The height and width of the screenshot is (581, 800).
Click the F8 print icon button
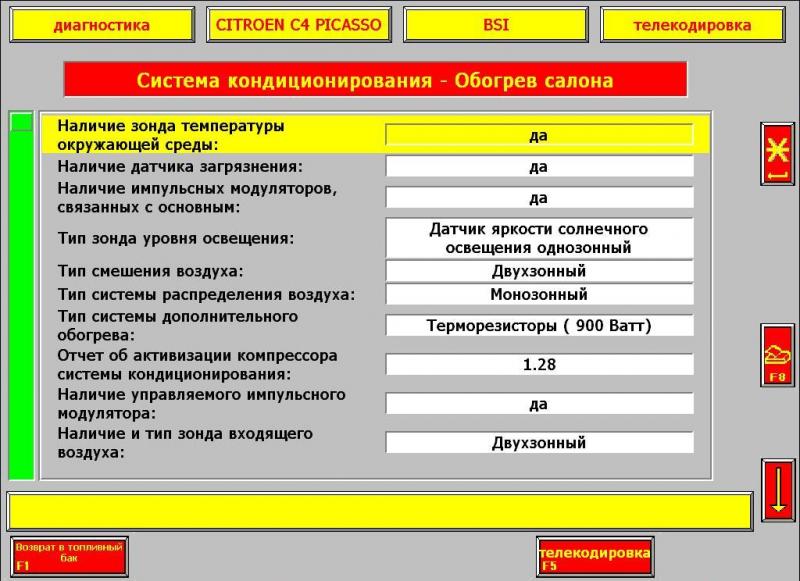[777, 355]
